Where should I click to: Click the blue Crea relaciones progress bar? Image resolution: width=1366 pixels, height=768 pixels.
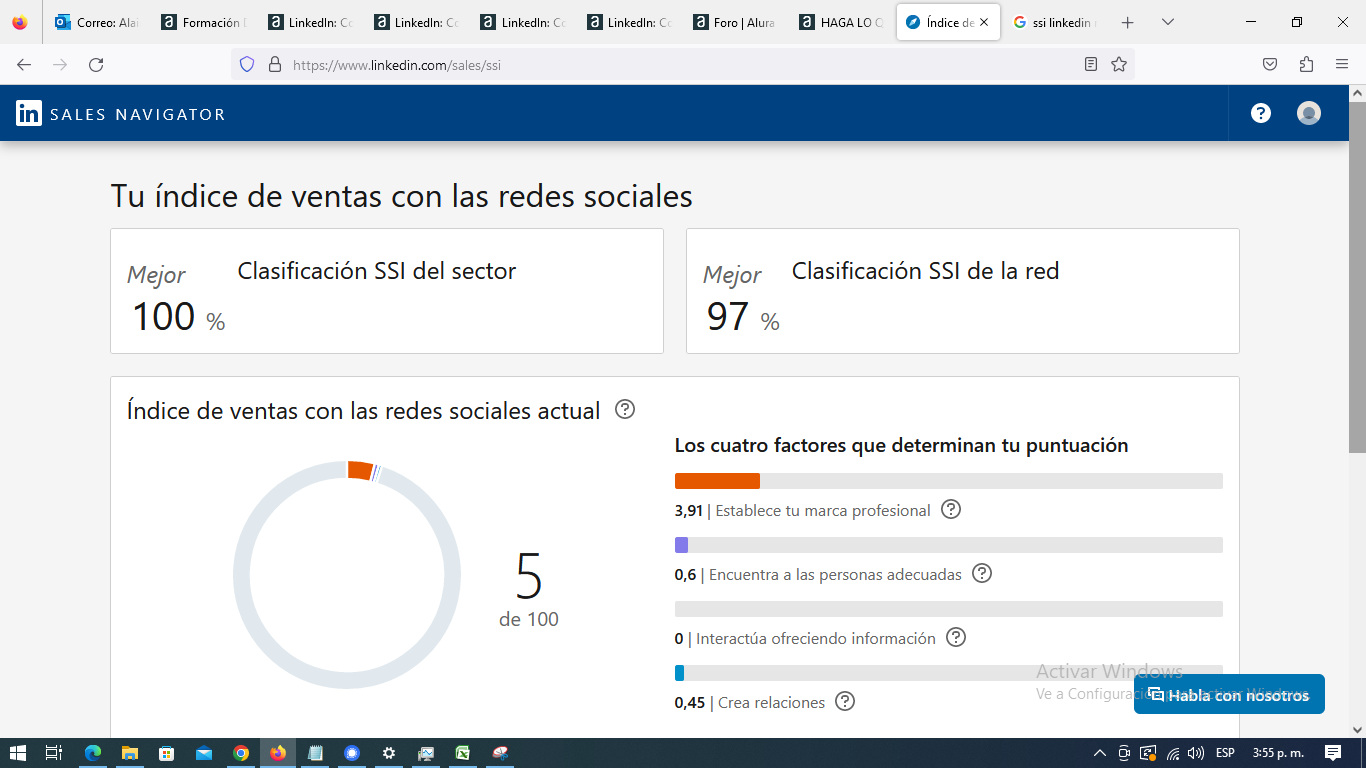pos(679,673)
